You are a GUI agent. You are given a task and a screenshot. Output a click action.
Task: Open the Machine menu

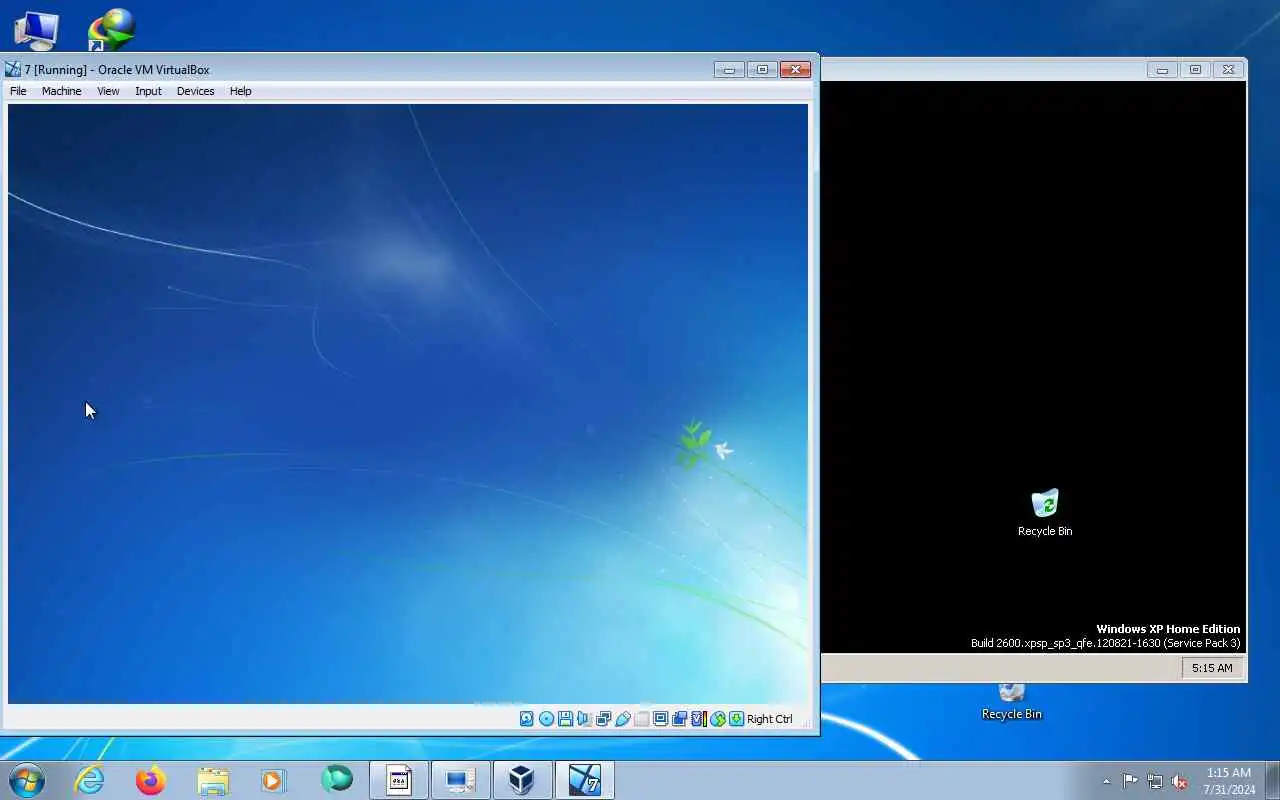click(61, 91)
